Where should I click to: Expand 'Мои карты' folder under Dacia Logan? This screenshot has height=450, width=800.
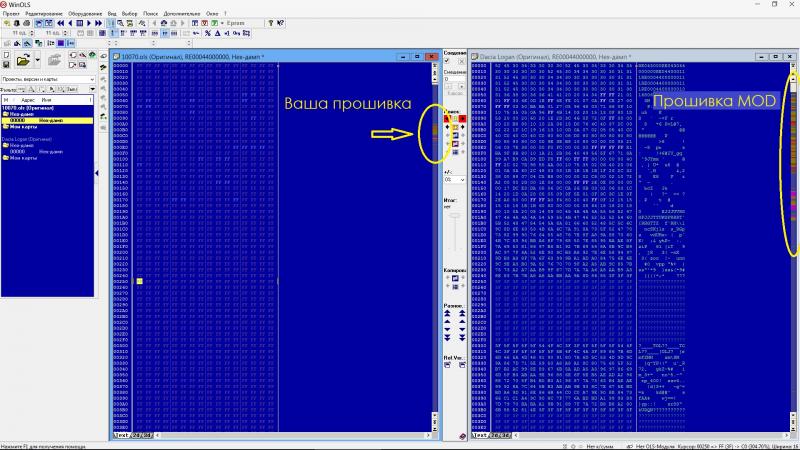tap(6, 158)
